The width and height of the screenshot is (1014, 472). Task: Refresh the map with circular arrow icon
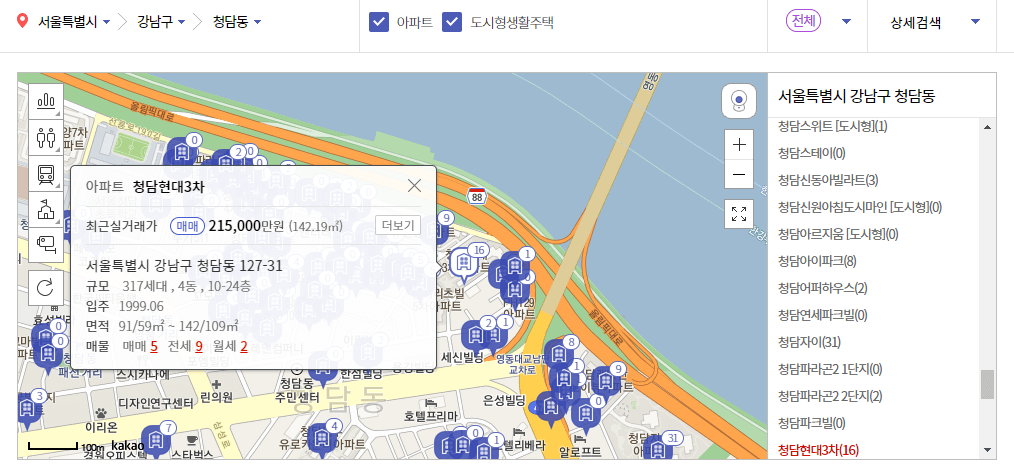coord(46,288)
